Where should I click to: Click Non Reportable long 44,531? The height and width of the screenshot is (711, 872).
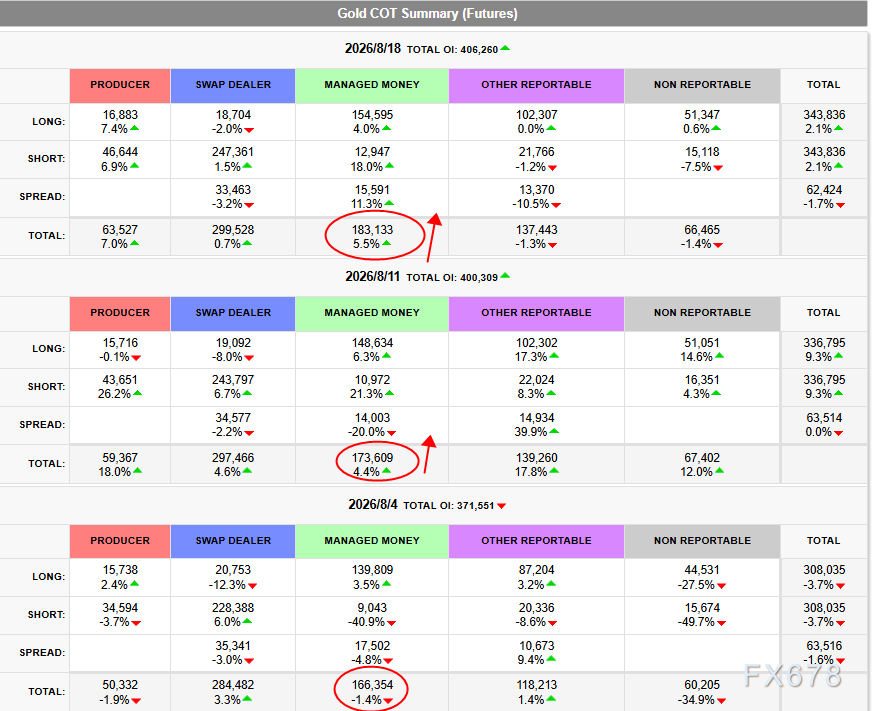tap(702, 570)
